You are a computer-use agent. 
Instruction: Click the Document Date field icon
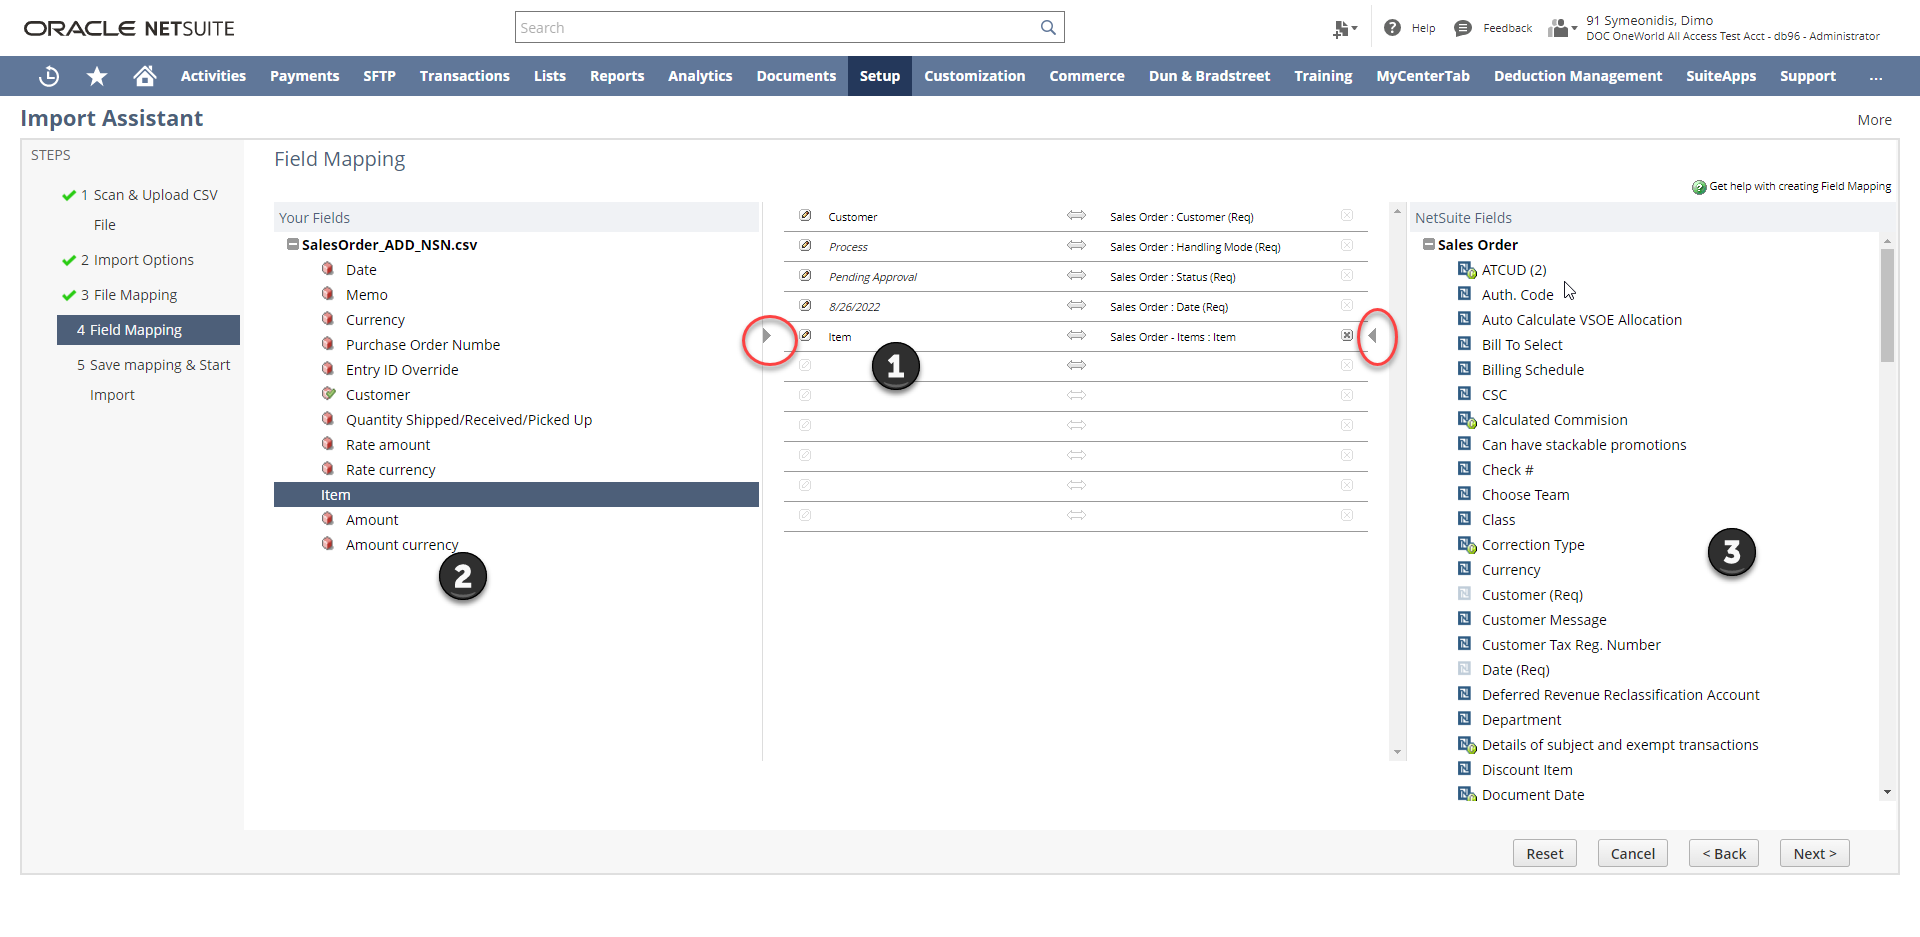click(1466, 795)
